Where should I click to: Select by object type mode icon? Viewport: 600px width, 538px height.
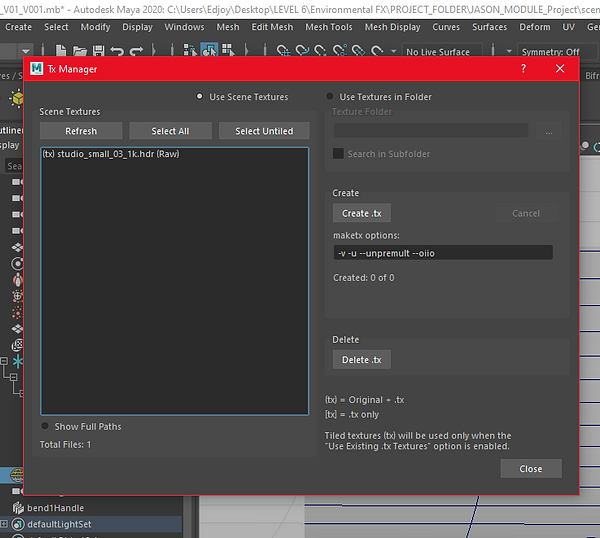209,50
